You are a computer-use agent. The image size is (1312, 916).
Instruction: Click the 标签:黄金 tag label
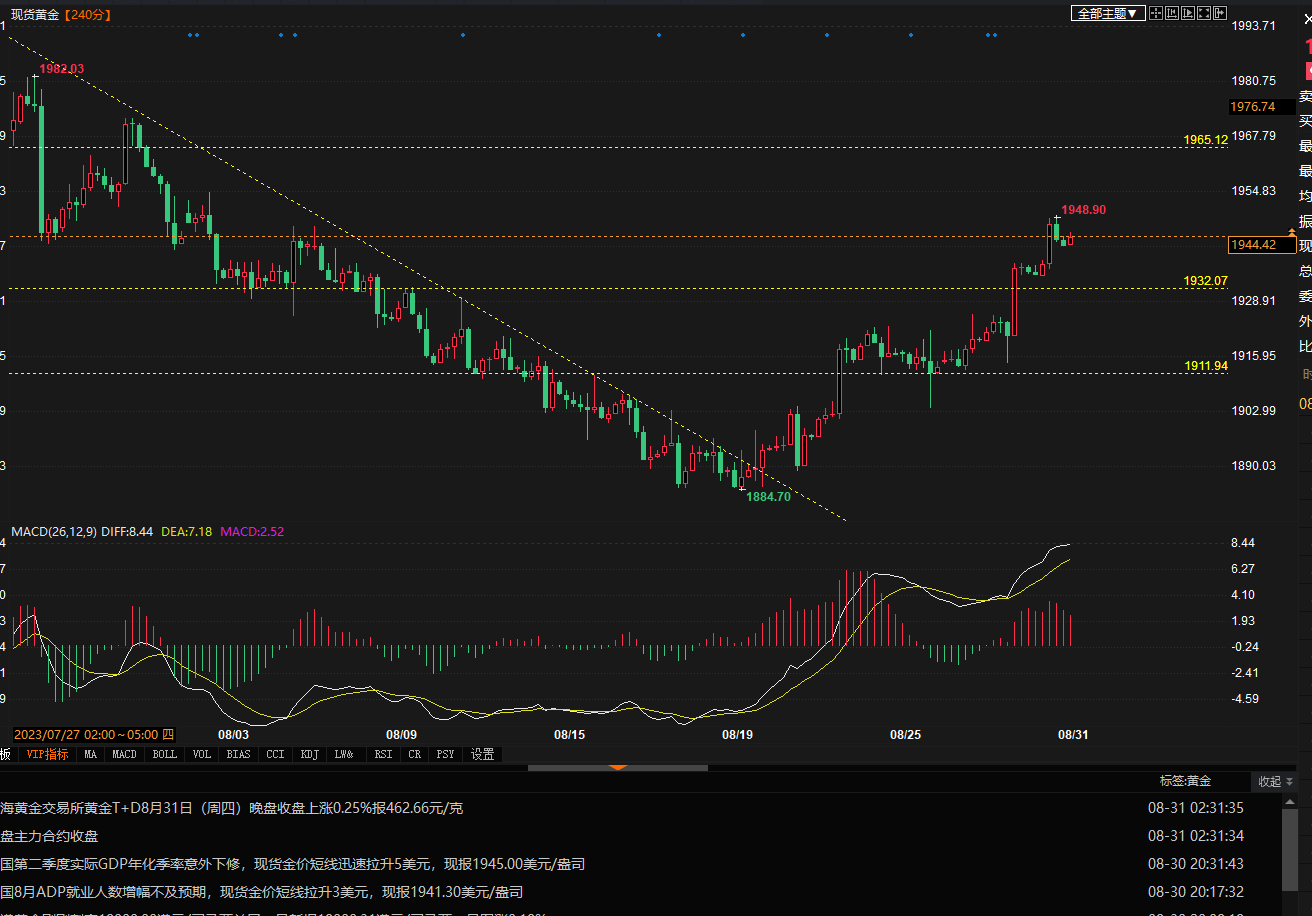coord(1185,781)
